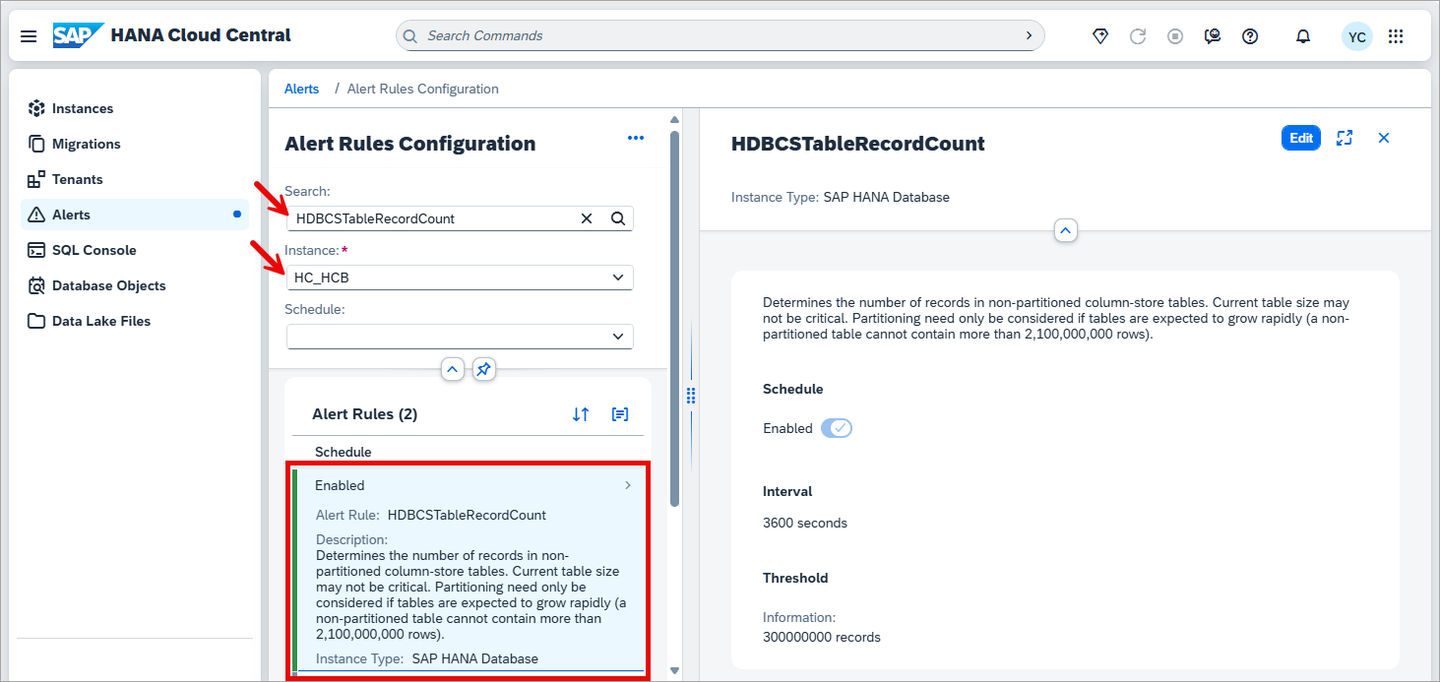This screenshot has height=682, width=1440.
Task: Select the HDBCSTableRecordCount alert rule row
Action: coord(469,571)
